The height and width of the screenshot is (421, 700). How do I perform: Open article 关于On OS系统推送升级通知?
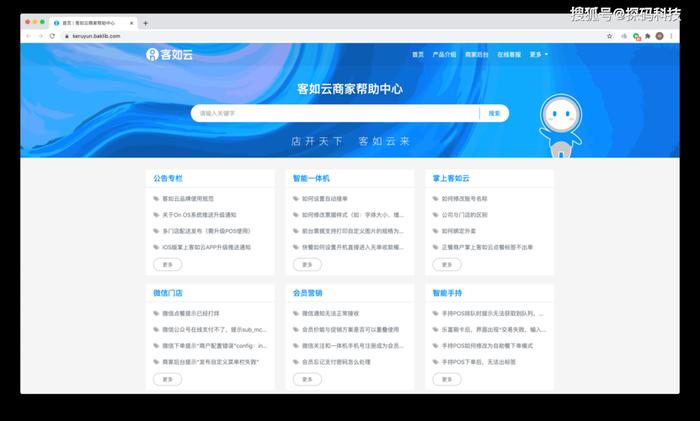[x=199, y=215]
